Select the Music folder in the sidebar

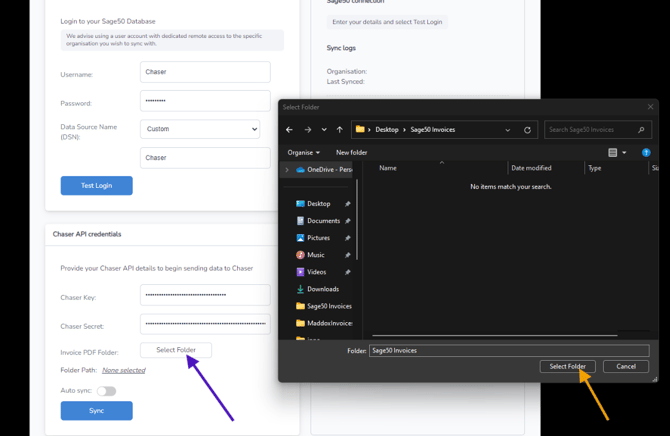(315, 255)
